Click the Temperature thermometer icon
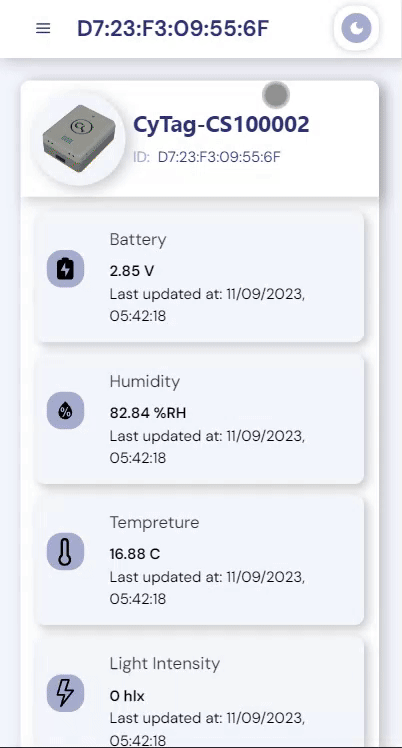The width and height of the screenshot is (402, 748). [65, 551]
